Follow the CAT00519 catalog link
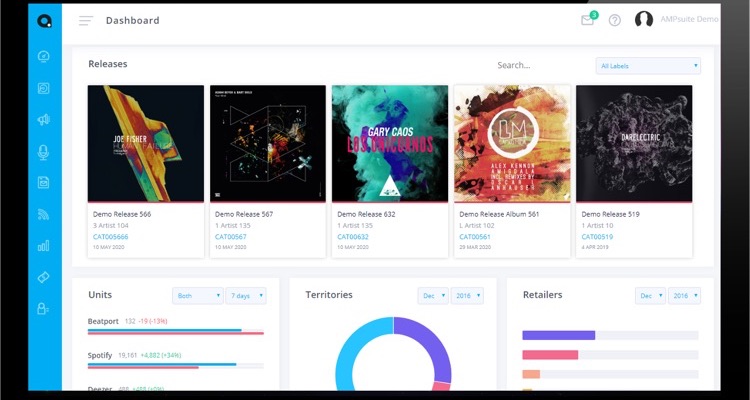Image resolution: width=750 pixels, height=400 pixels. point(597,237)
